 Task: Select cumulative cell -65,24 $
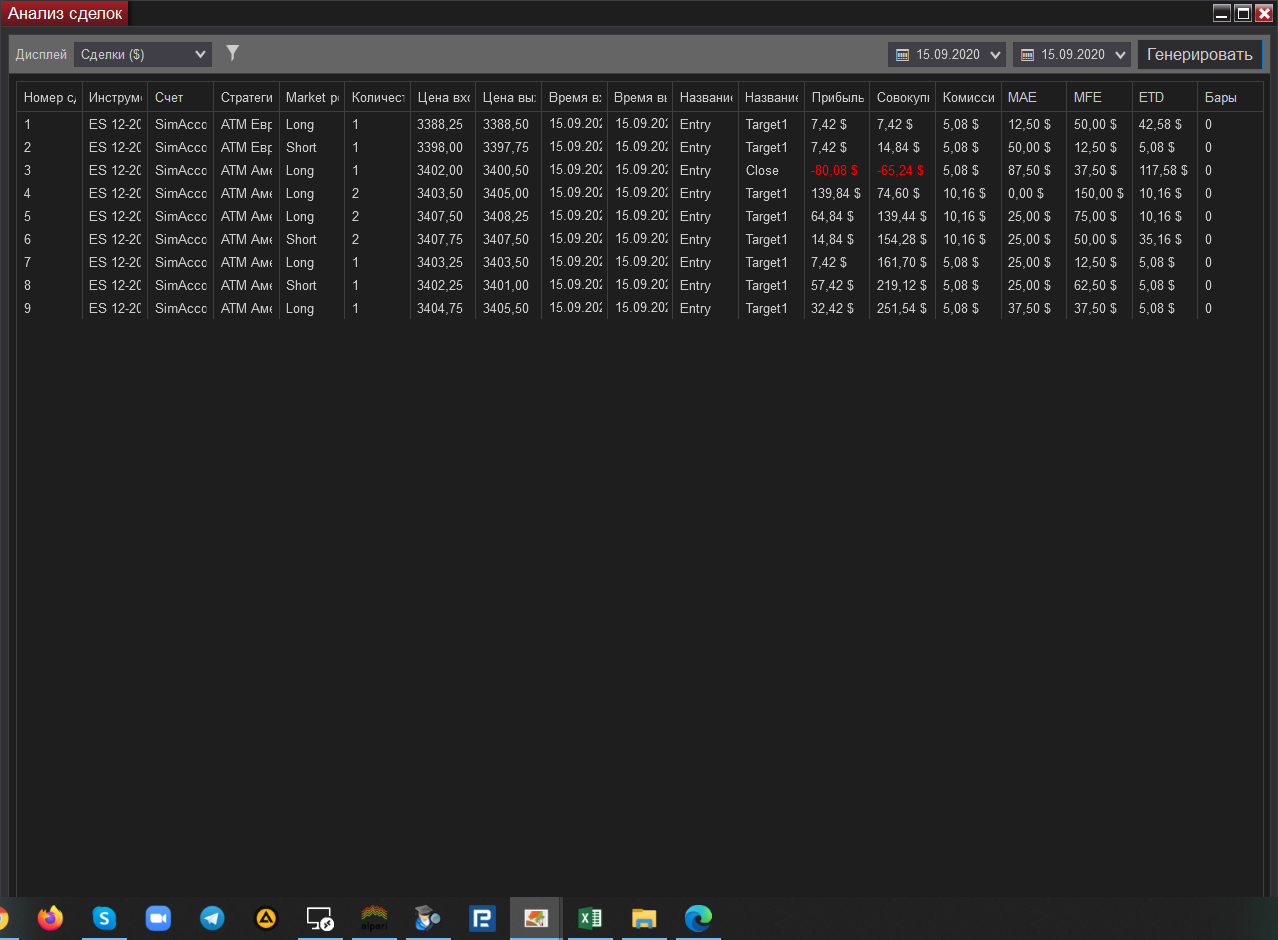(903, 170)
